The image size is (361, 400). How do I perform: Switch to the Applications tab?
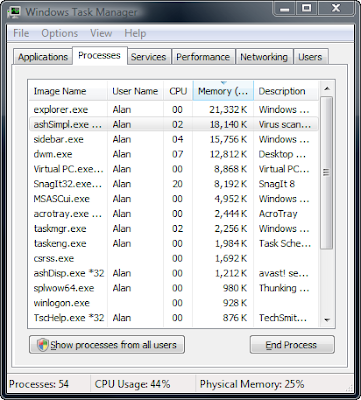(43, 57)
